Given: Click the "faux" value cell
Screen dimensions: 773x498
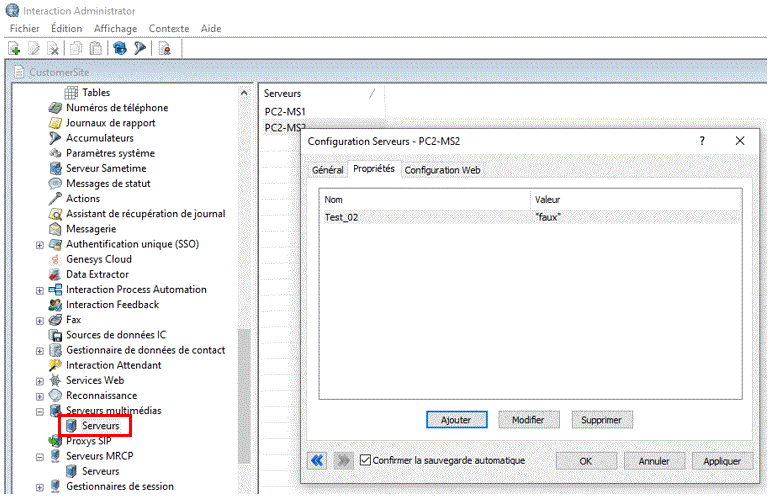Looking at the screenshot, I should 548,217.
